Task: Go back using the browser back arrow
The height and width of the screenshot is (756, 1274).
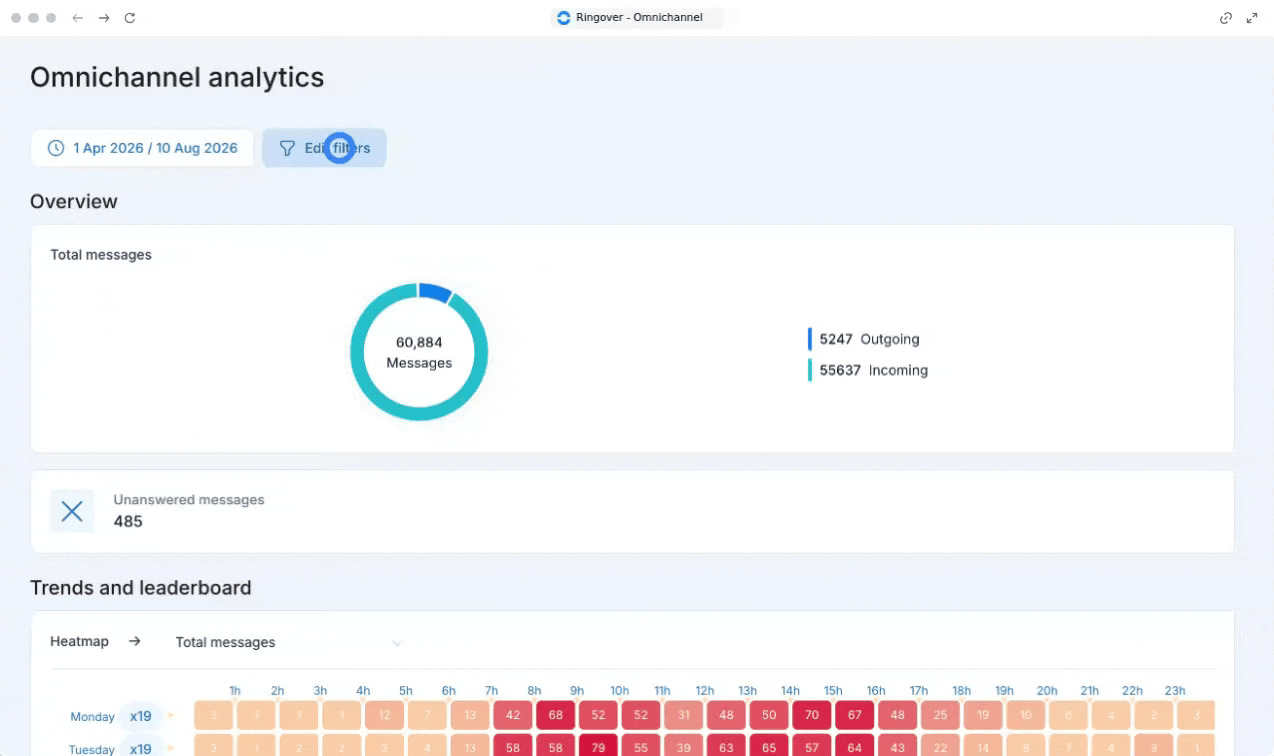Action: pyautogui.click(x=78, y=18)
